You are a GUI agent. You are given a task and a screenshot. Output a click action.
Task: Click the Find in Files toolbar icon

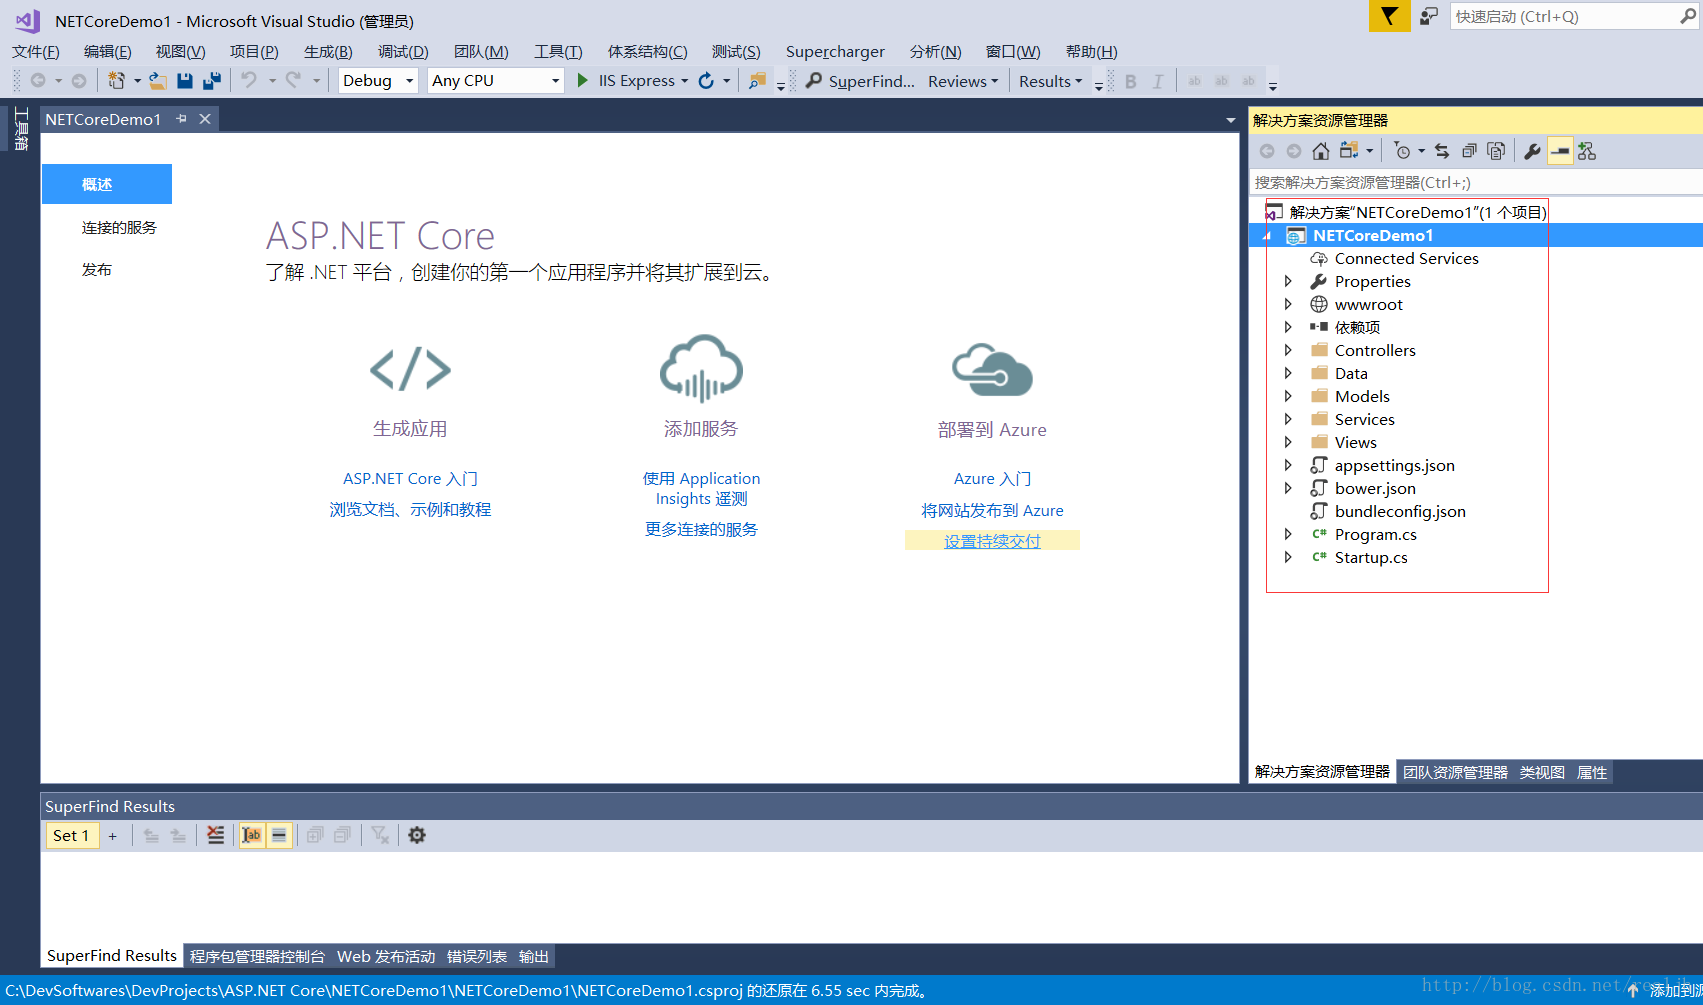[757, 81]
